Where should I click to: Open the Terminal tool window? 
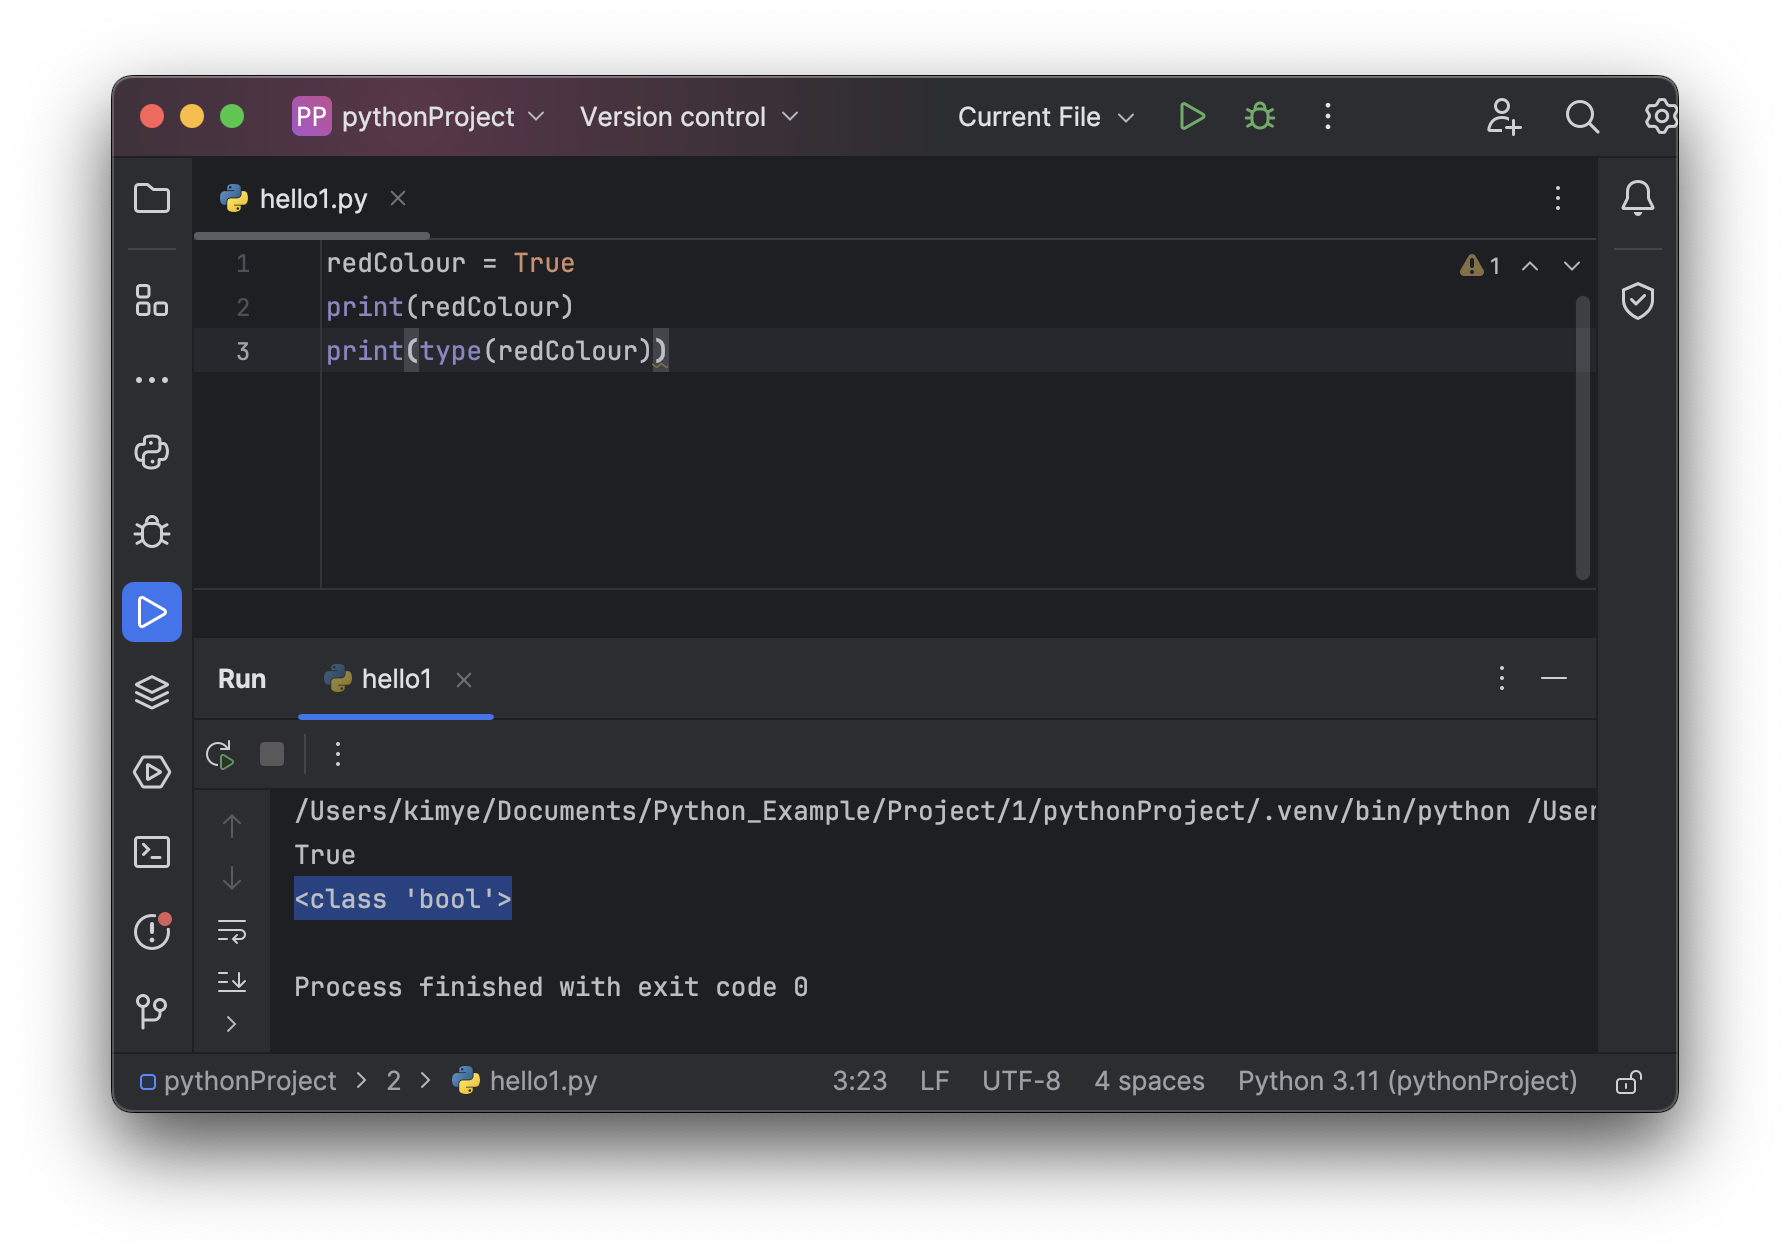pos(152,852)
